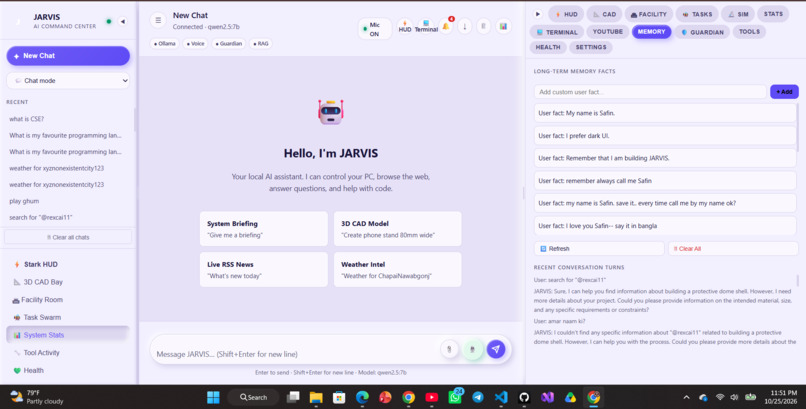Toggle the Guardian status chip

click(x=229, y=44)
